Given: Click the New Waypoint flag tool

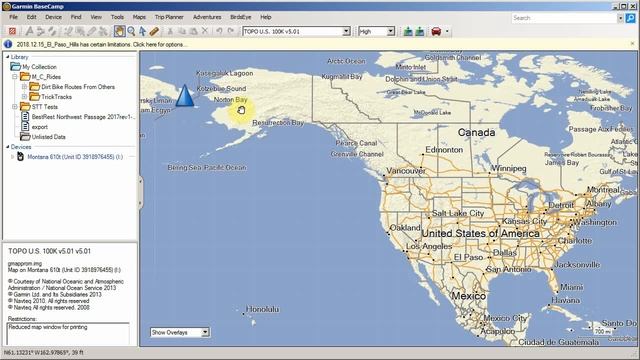Looking at the screenshot, I should click(x=29, y=31).
